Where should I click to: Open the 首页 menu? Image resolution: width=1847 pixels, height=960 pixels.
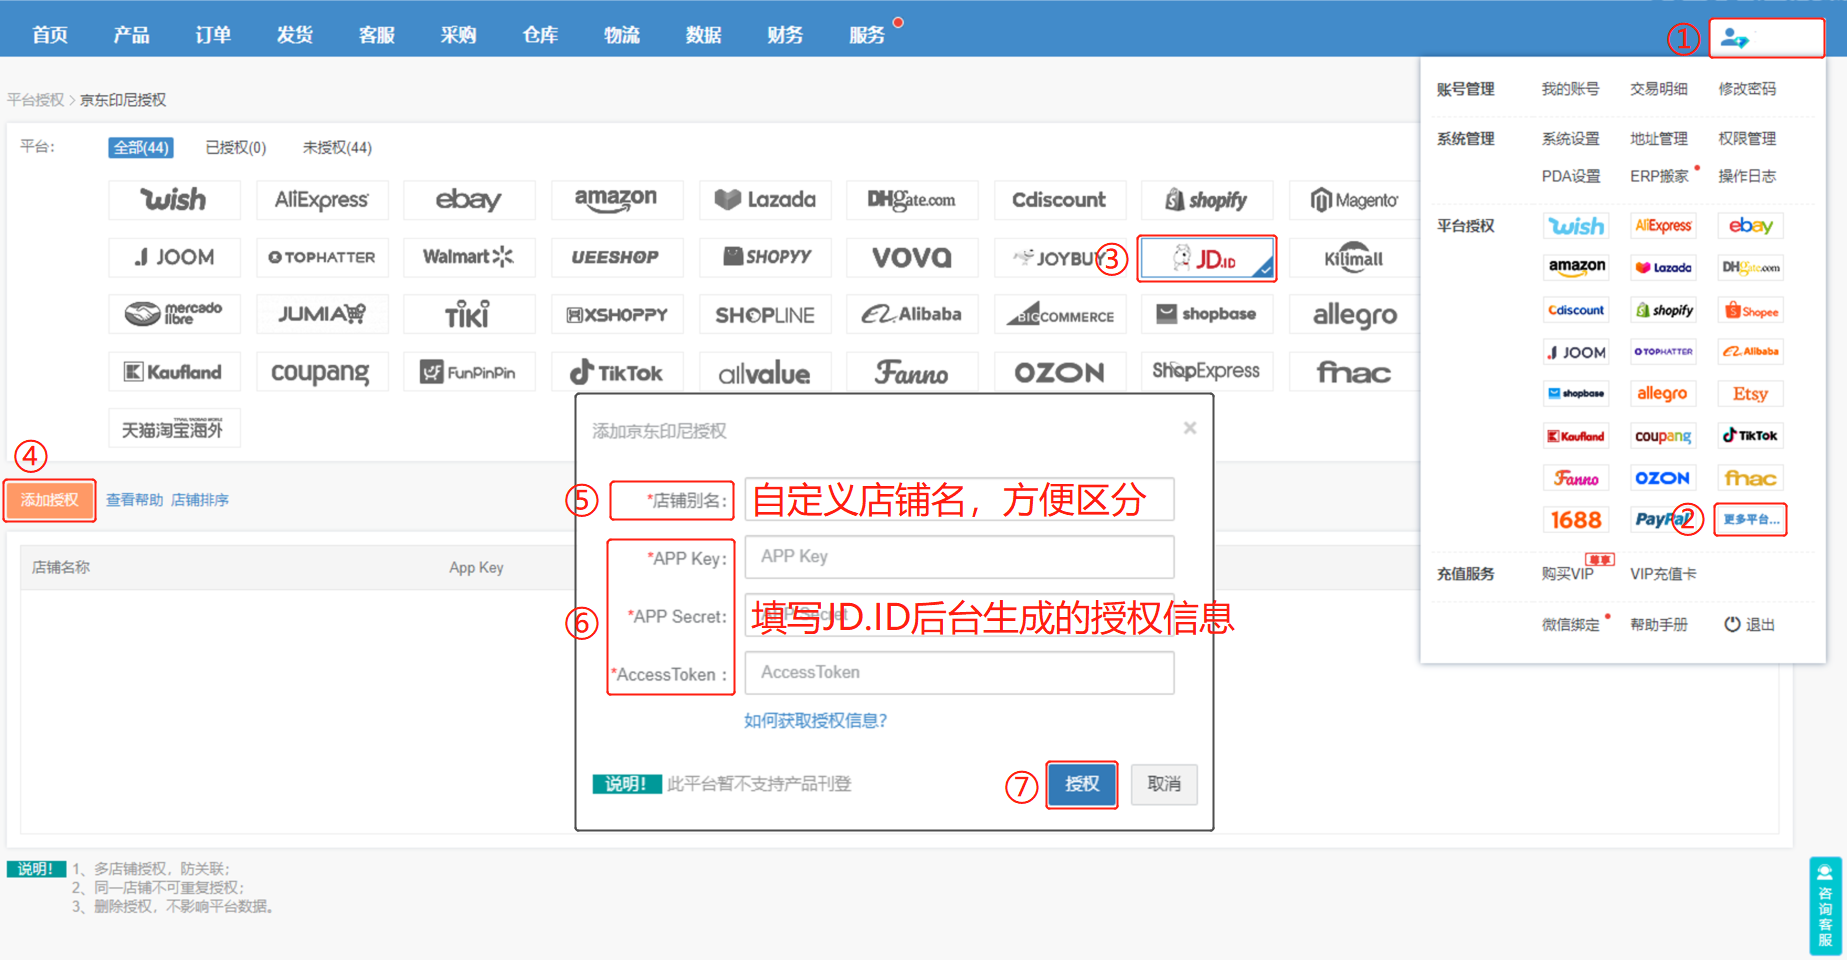point(50,35)
